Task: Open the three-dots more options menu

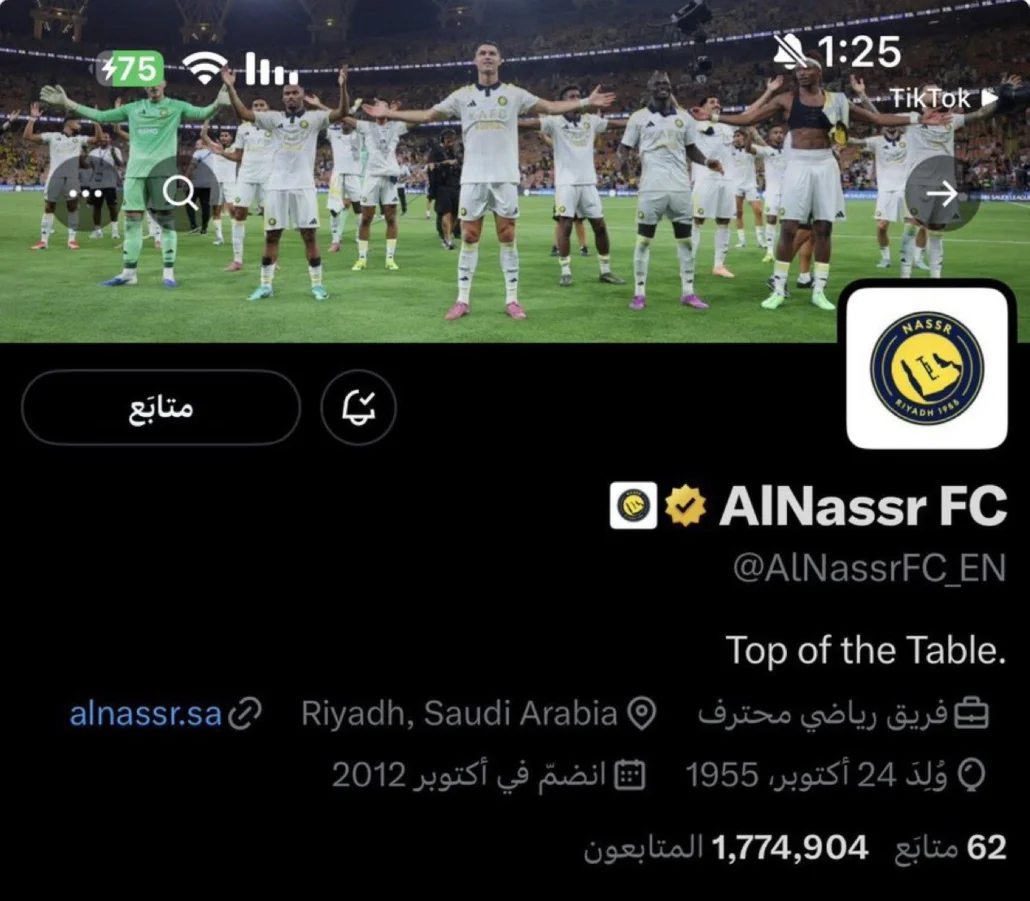Action: 85,193
